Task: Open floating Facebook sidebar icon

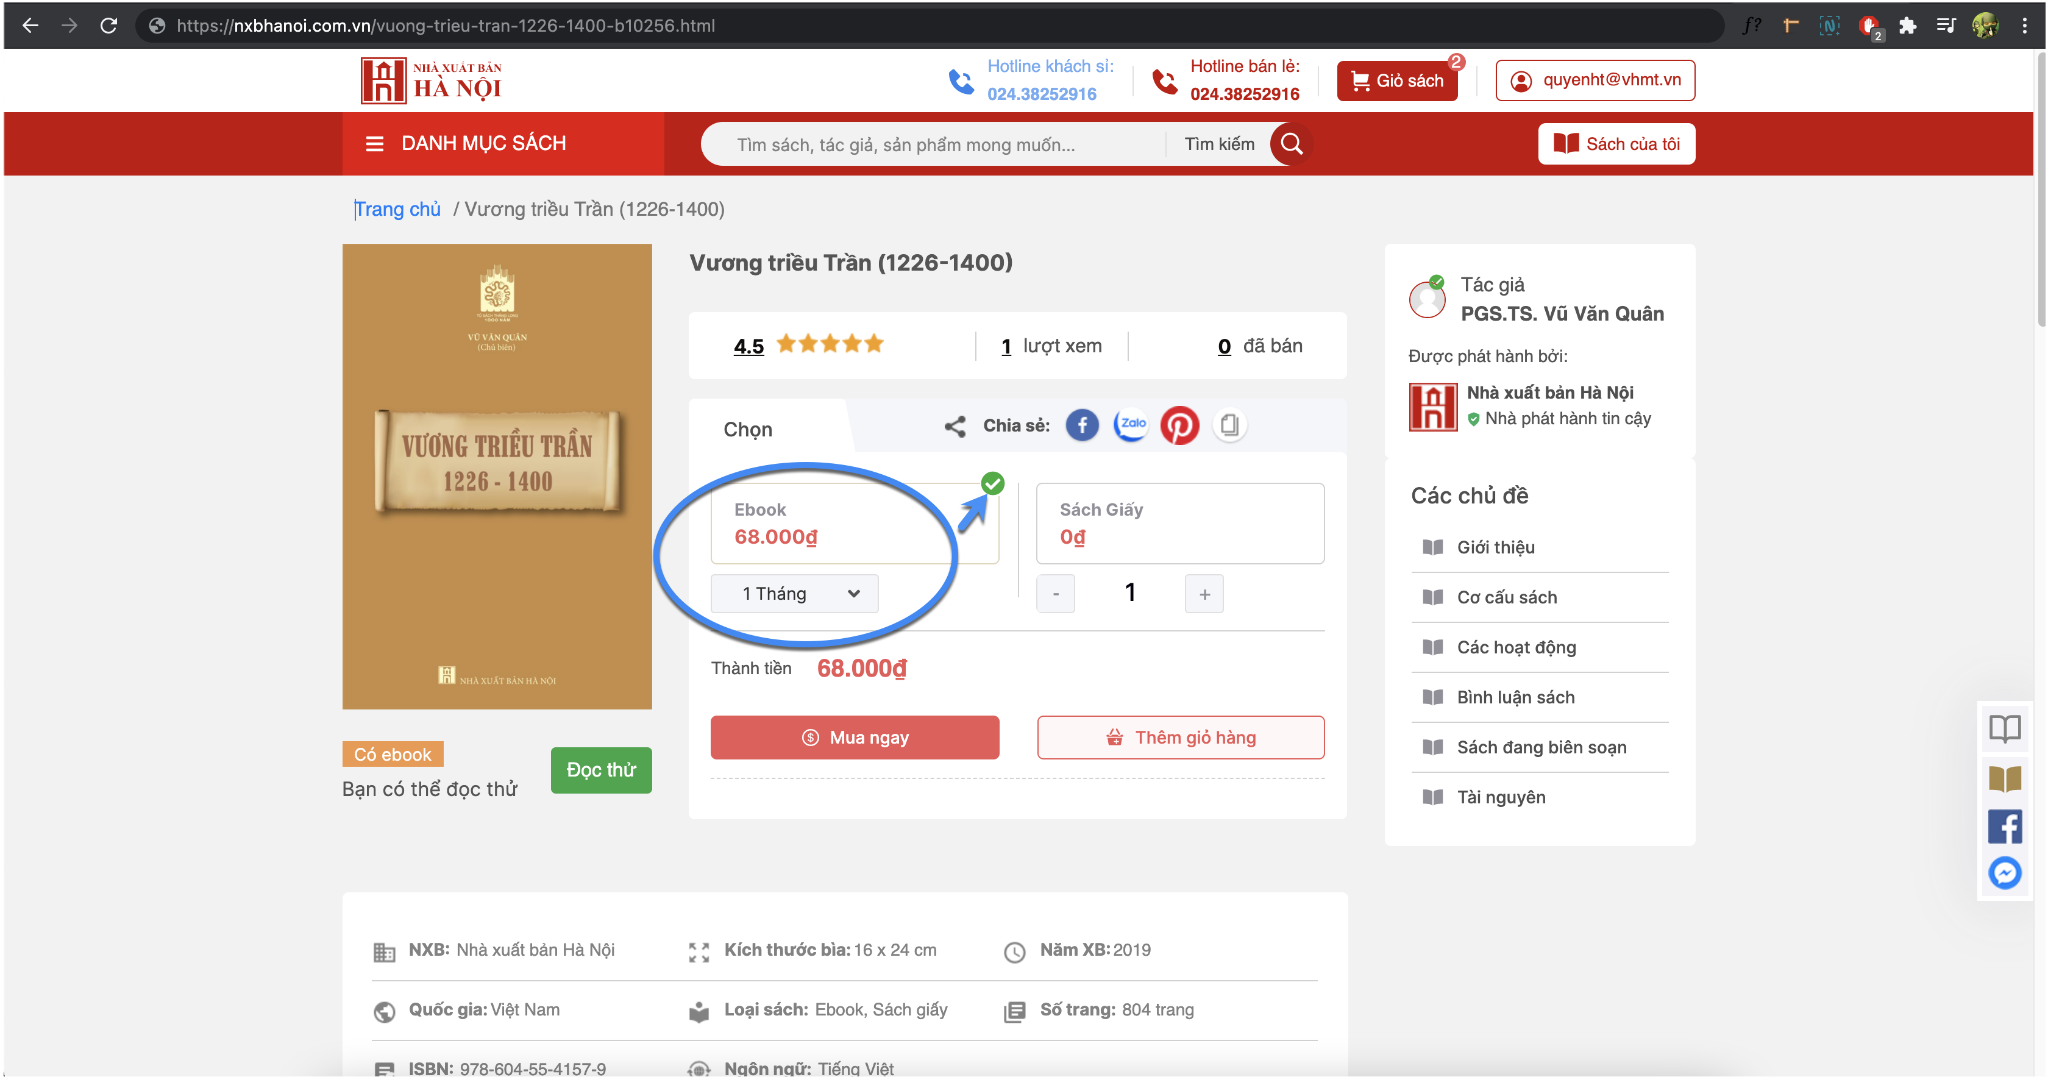Action: (2005, 826)
